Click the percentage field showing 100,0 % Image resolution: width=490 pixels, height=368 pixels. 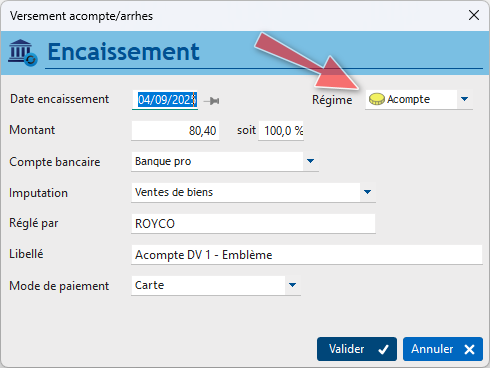pos(281,131)
